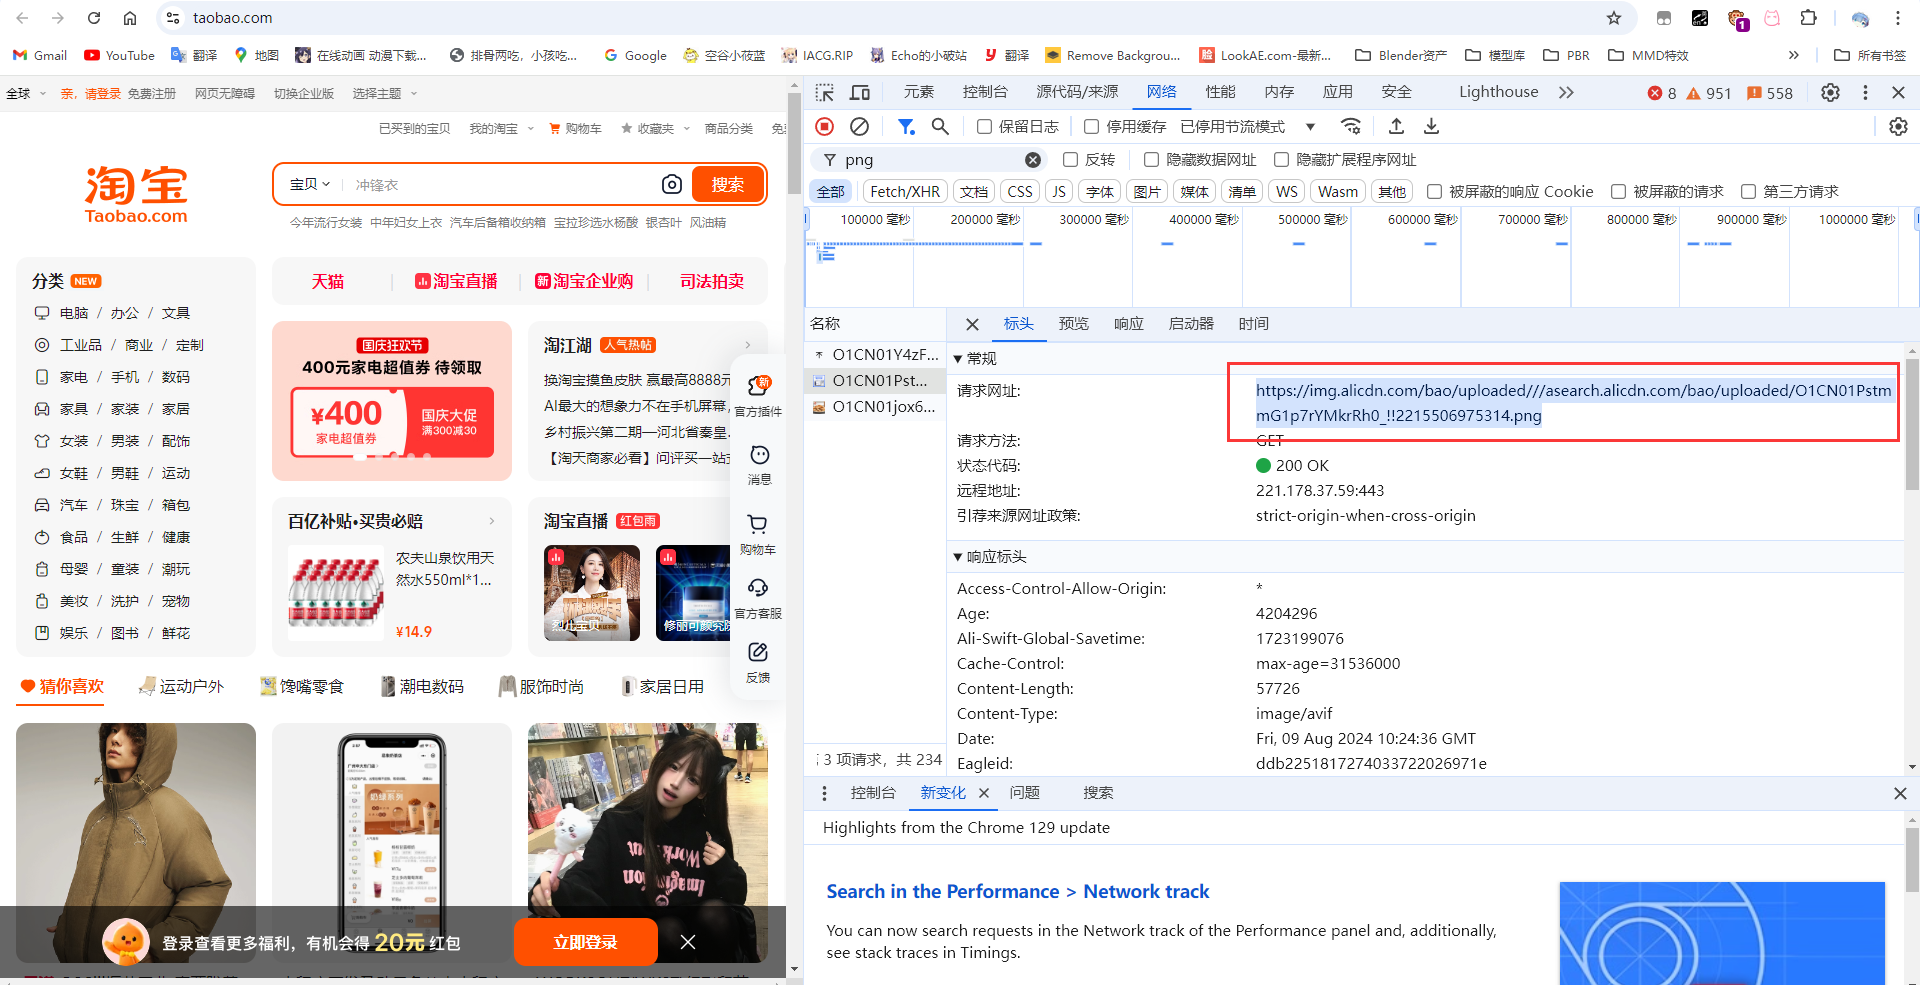Show more DevTools tabs chevron
This screenshot has width=1920, height=985.
tap(1566, 92)
